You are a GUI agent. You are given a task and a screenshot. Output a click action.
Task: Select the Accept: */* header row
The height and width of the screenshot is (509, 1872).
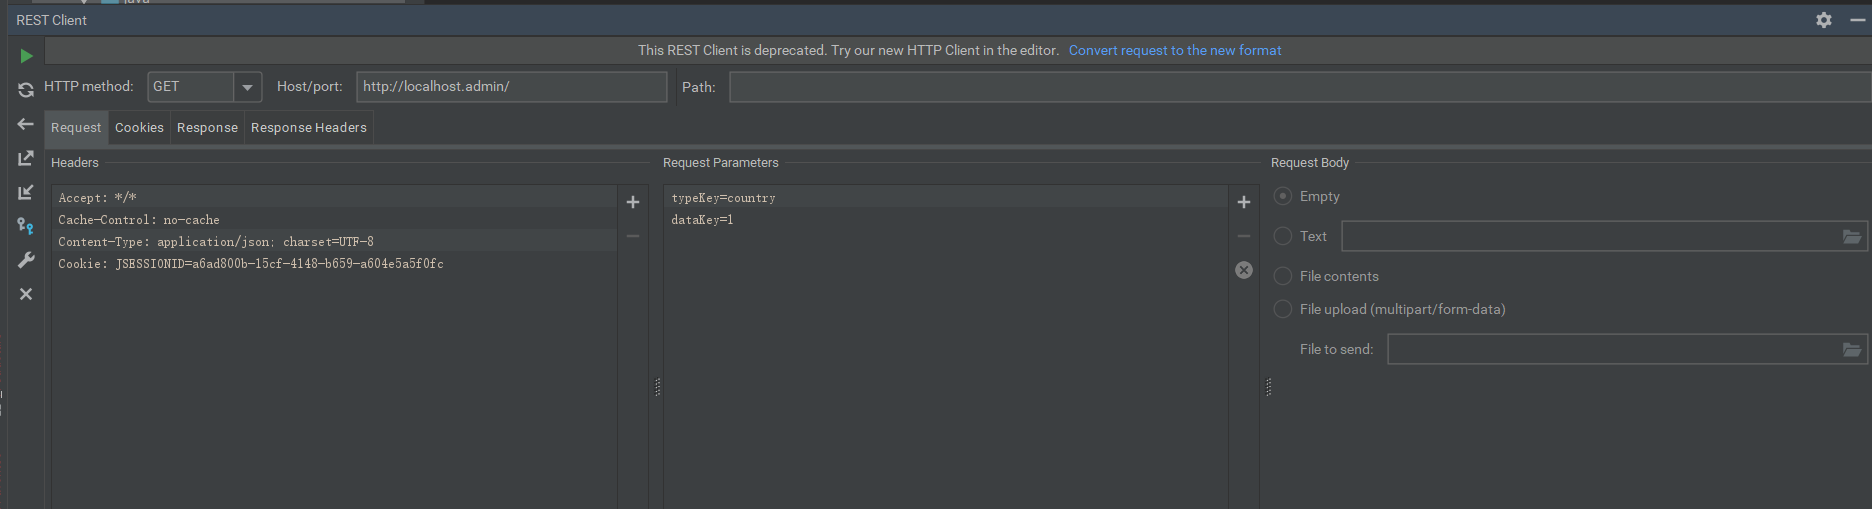tap(334, 197)
